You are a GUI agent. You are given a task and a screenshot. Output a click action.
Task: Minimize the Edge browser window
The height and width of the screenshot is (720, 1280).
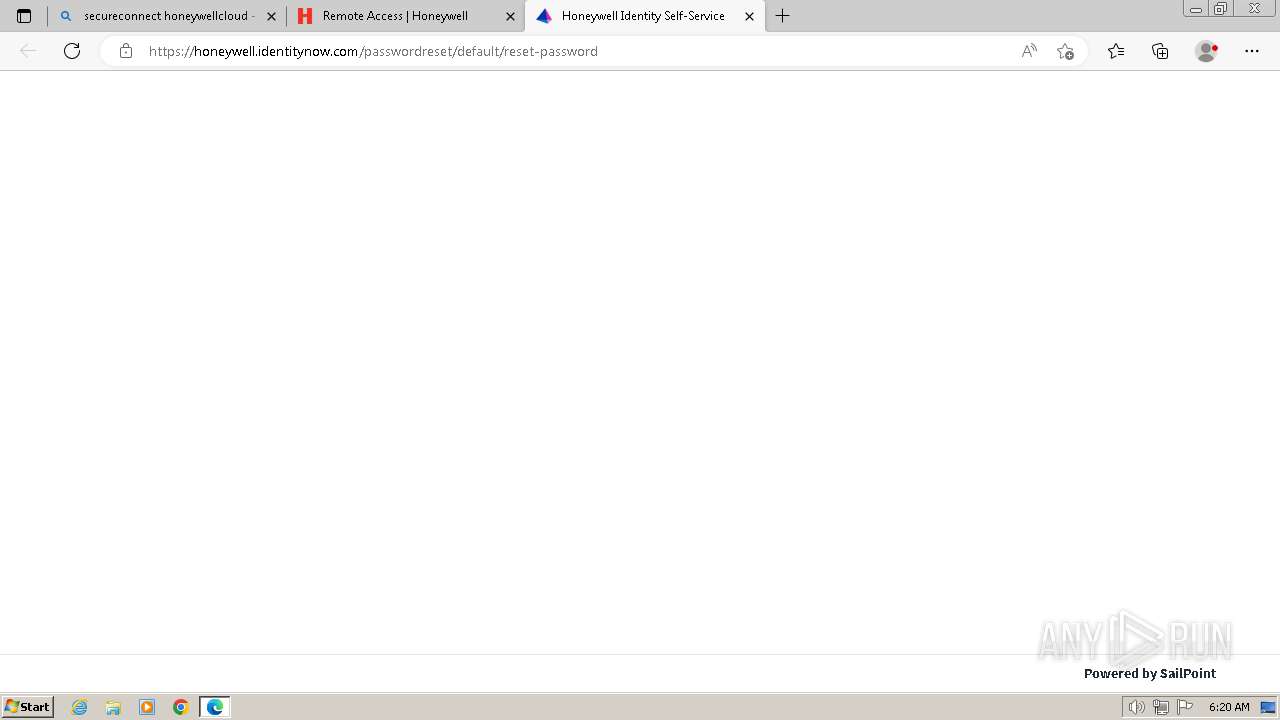point(1195,9)
